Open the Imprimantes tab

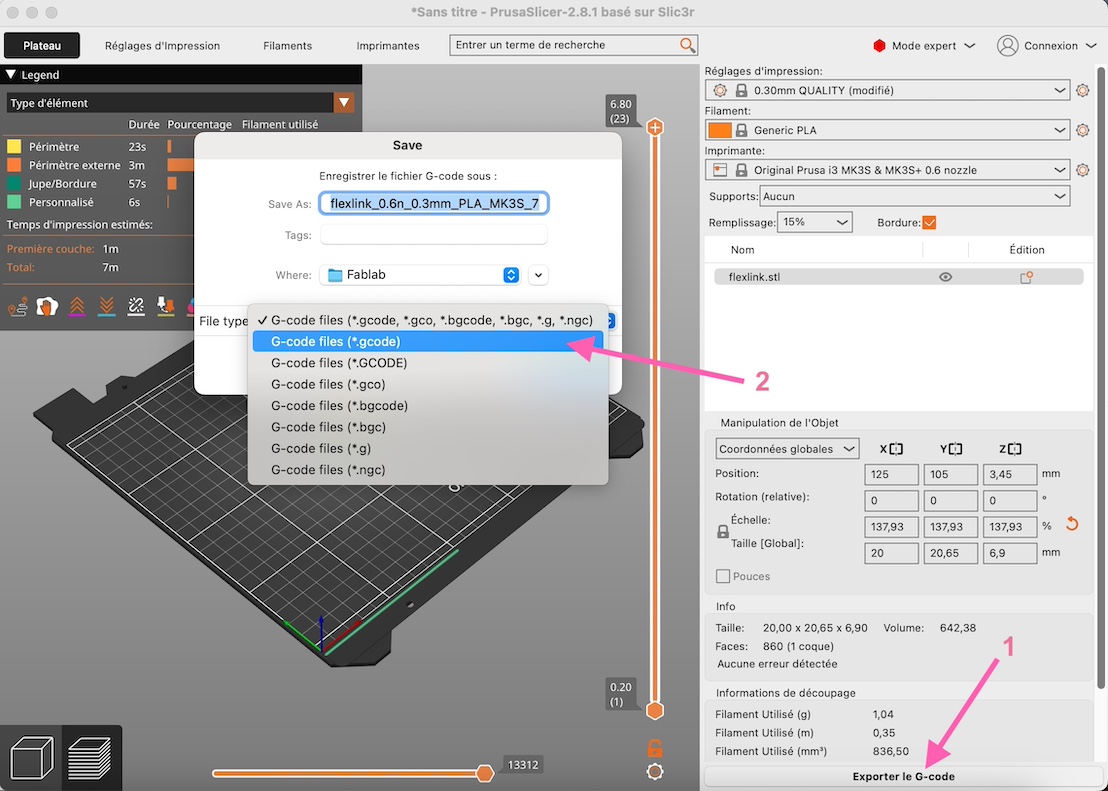click(x=388, y=45)
